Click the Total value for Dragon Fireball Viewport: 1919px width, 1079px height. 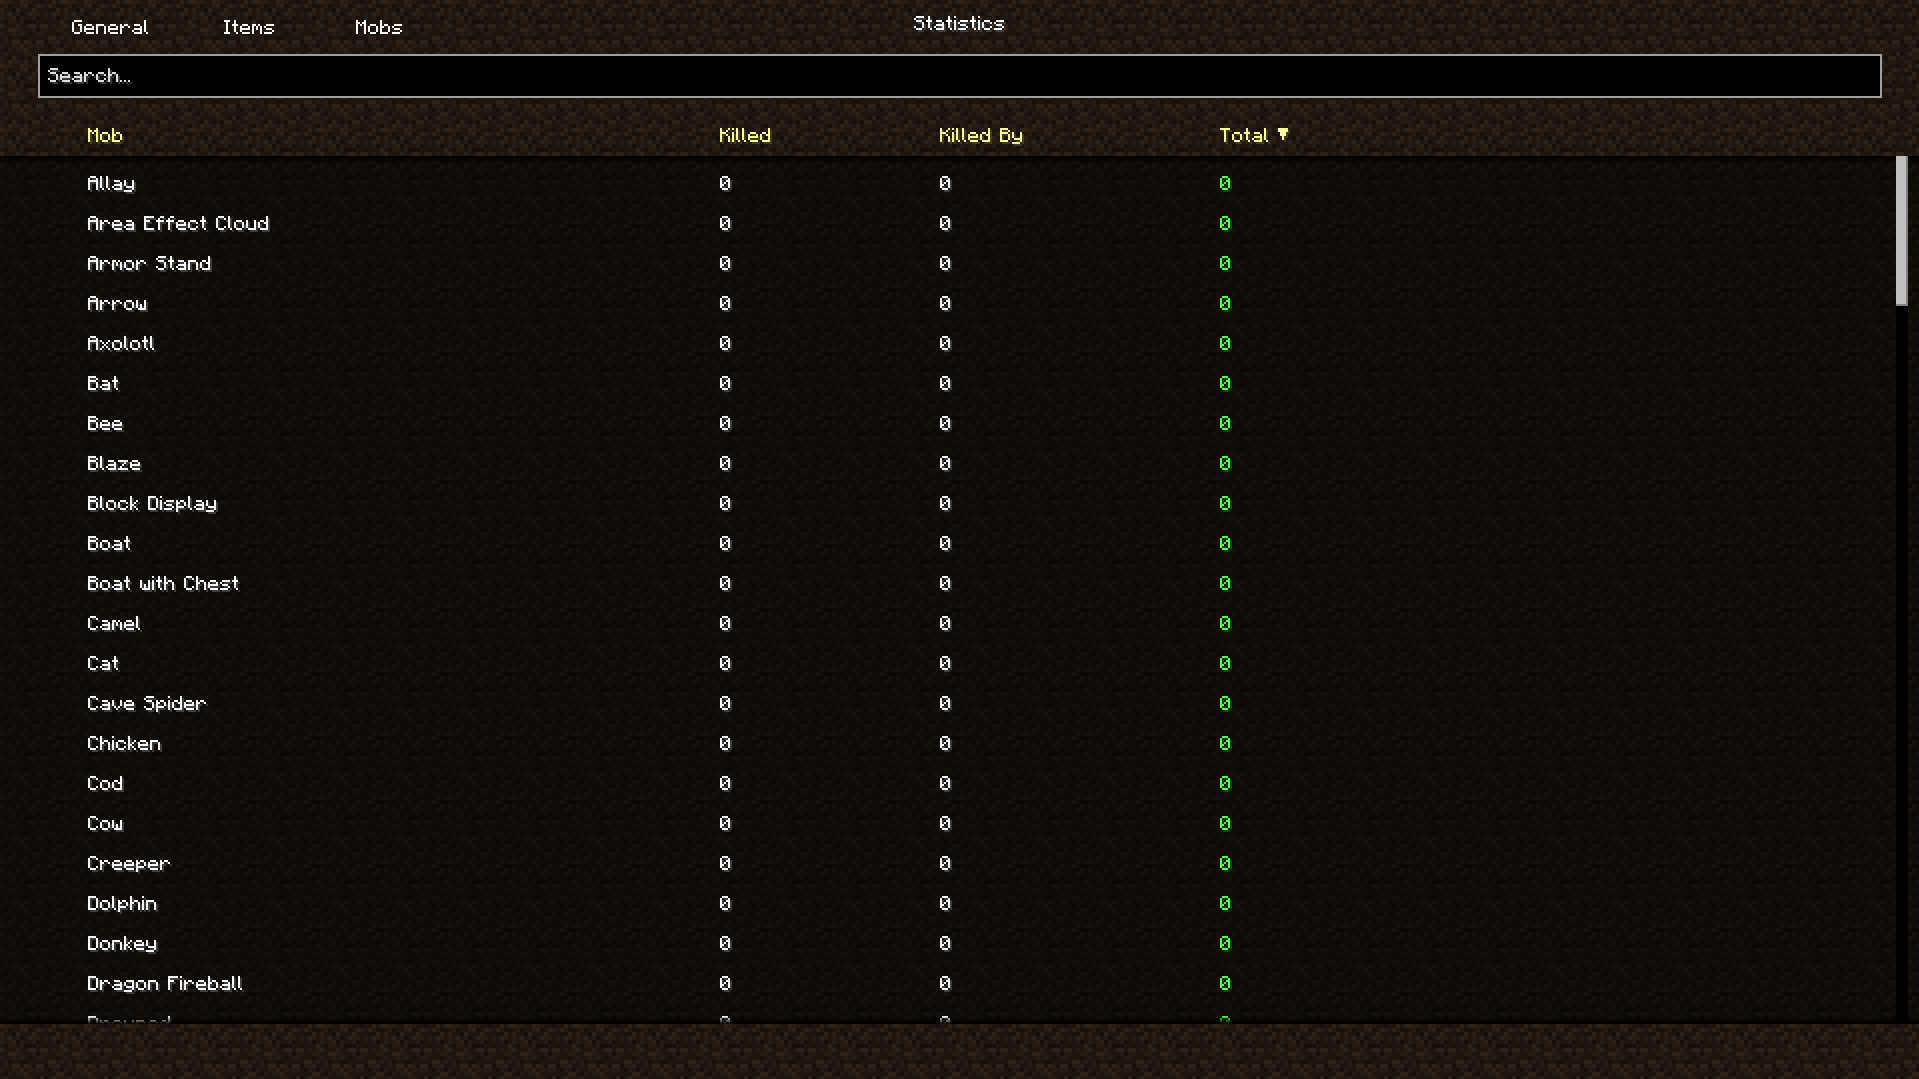pyautogui.click(x=1224, y=983)
